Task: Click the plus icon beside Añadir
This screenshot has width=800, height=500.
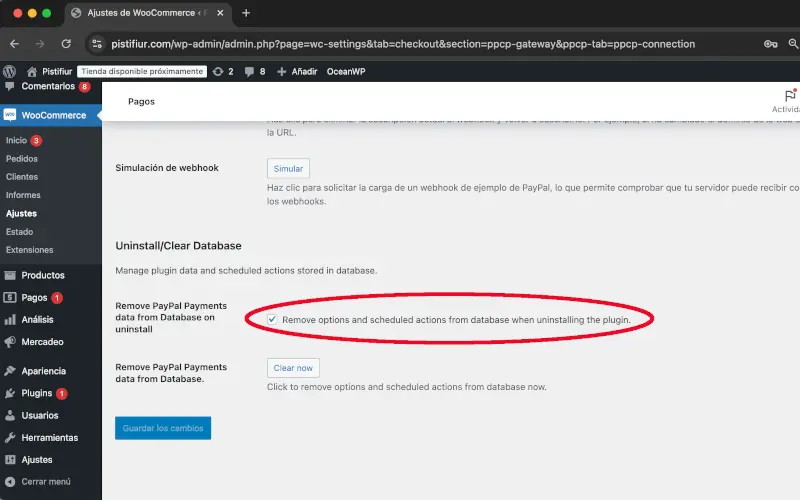Action: [282, 71]
